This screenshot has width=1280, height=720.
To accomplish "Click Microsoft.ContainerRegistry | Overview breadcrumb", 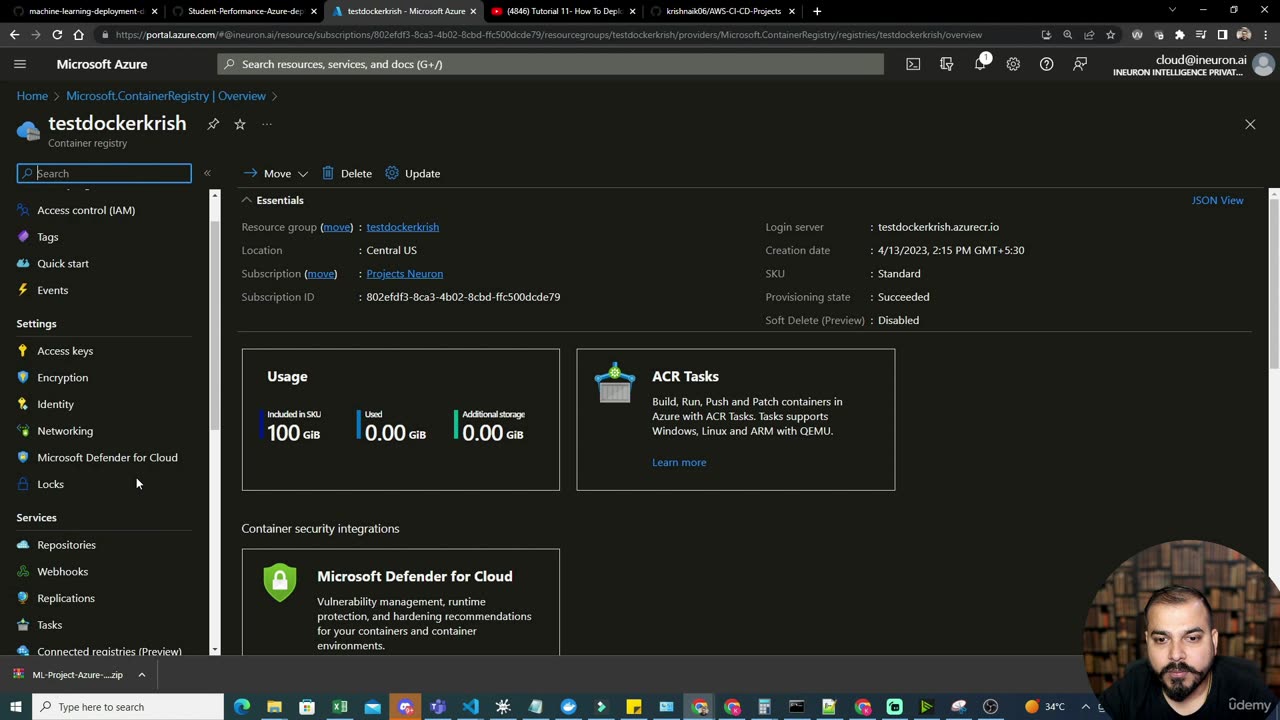I will click(x=166, y=96).
